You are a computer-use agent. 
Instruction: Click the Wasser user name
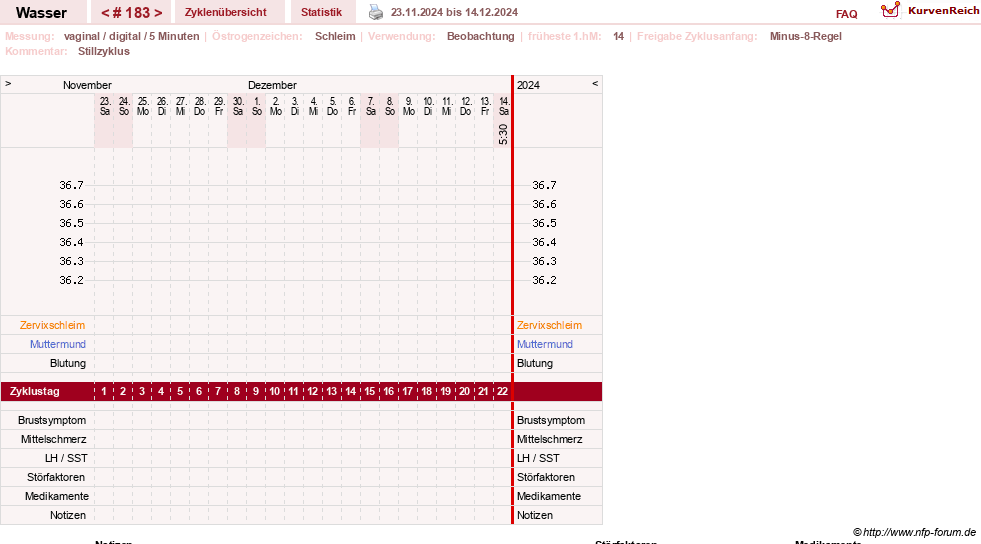point(41,13)
